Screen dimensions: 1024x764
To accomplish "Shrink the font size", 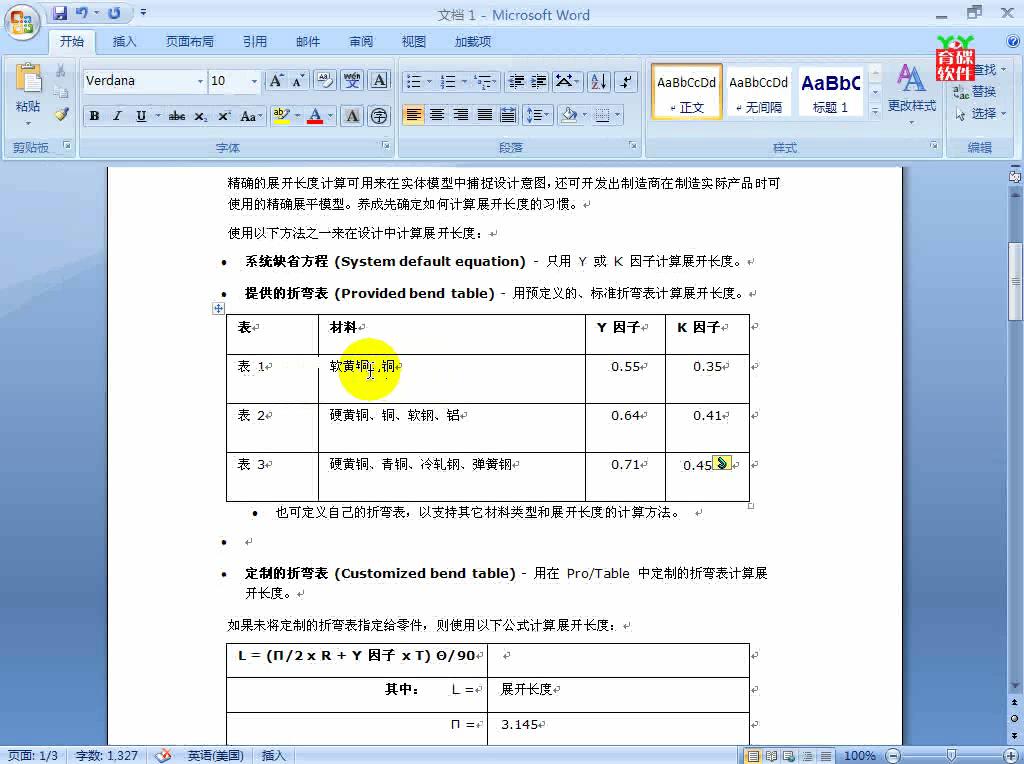I will click(x=298, y=81).
